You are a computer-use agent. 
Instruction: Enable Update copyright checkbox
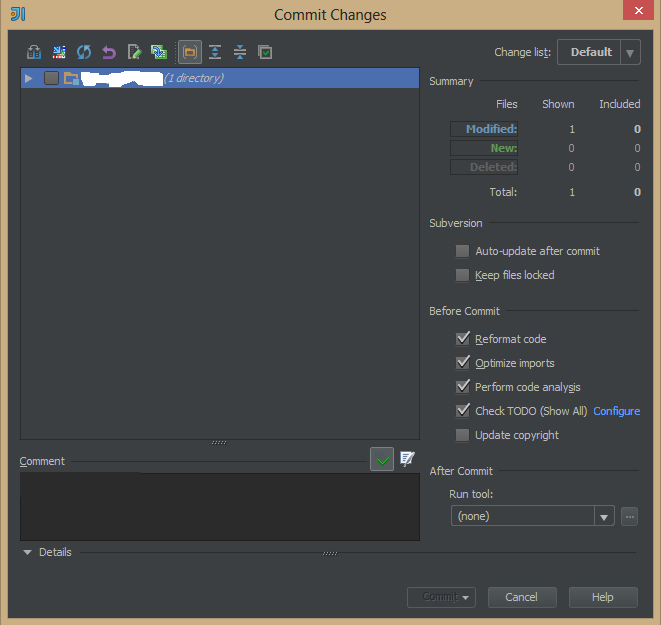pyautogui.click(x=462, y=435)
